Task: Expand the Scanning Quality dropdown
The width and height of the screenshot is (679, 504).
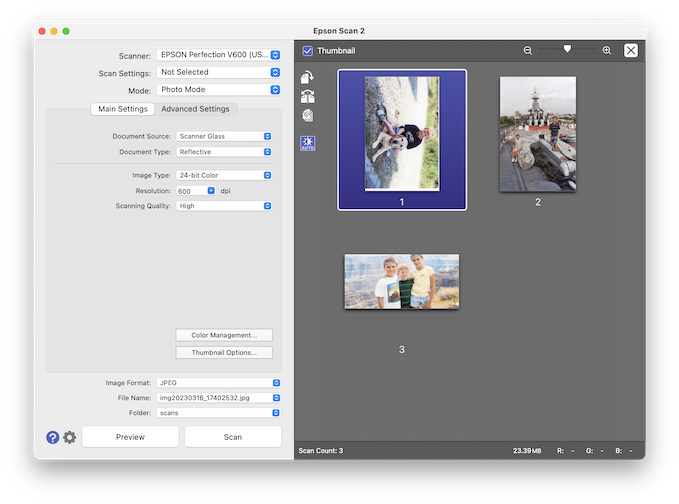Action: click(224, 206)
